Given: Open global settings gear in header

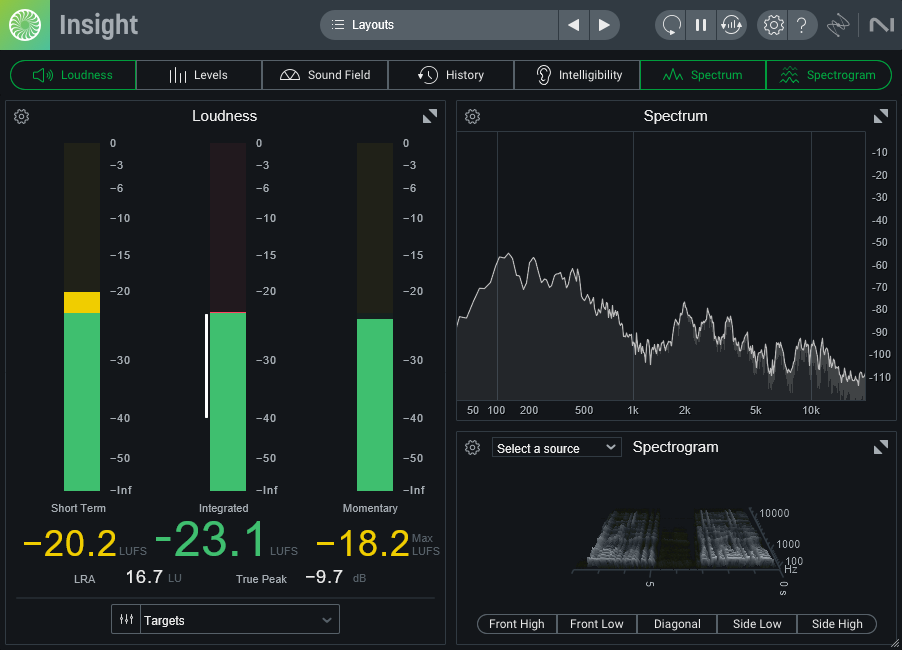Looking at the screenshot, I should coord(773,25).
